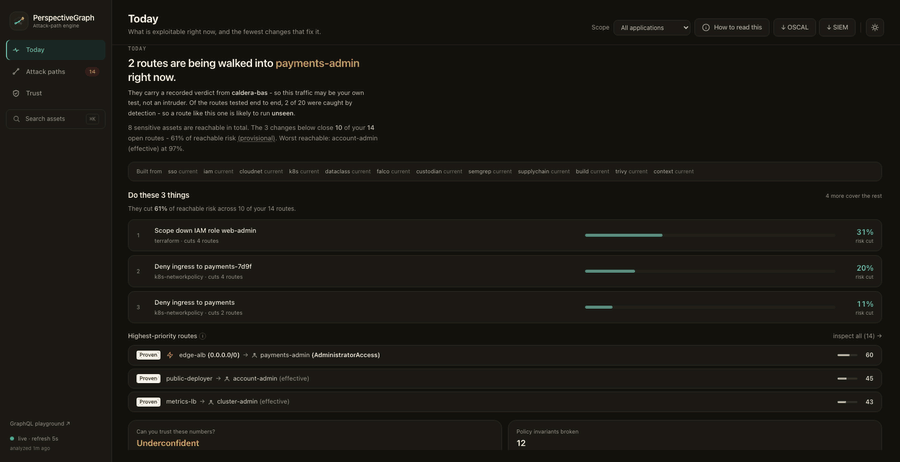Click the build current source tag
This screenshot has height=462, width=900.
point(592,172)
